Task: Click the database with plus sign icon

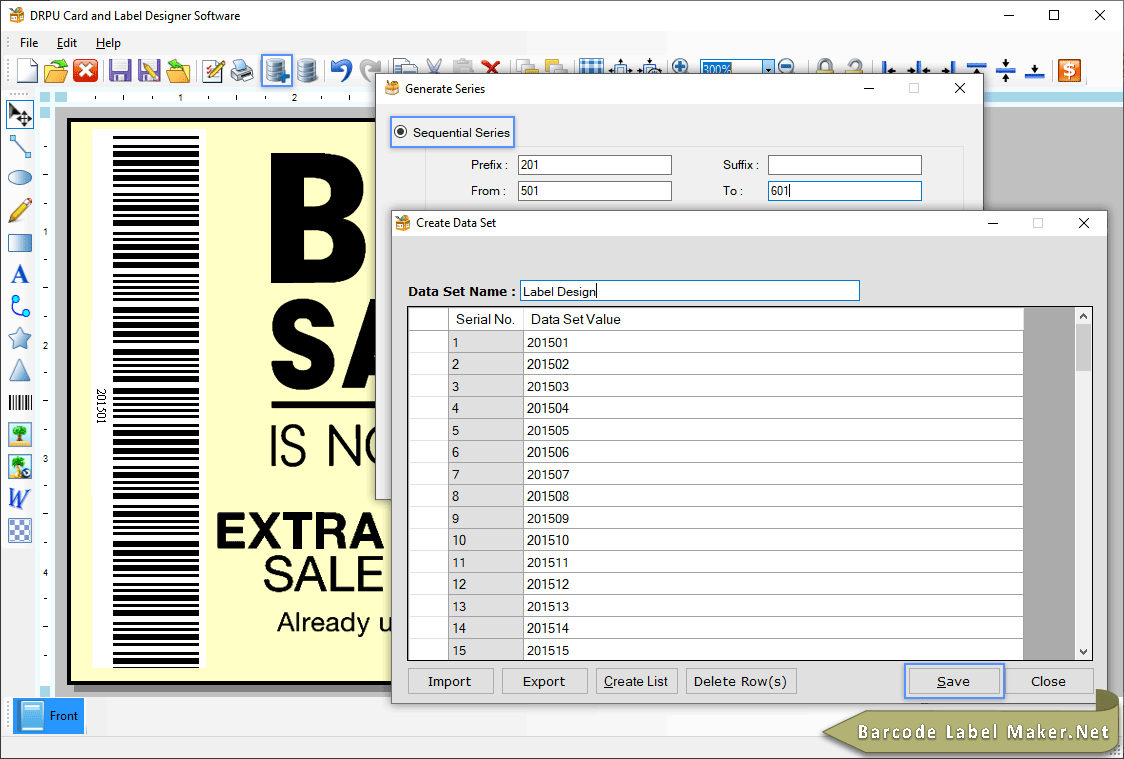Action: 277,70
